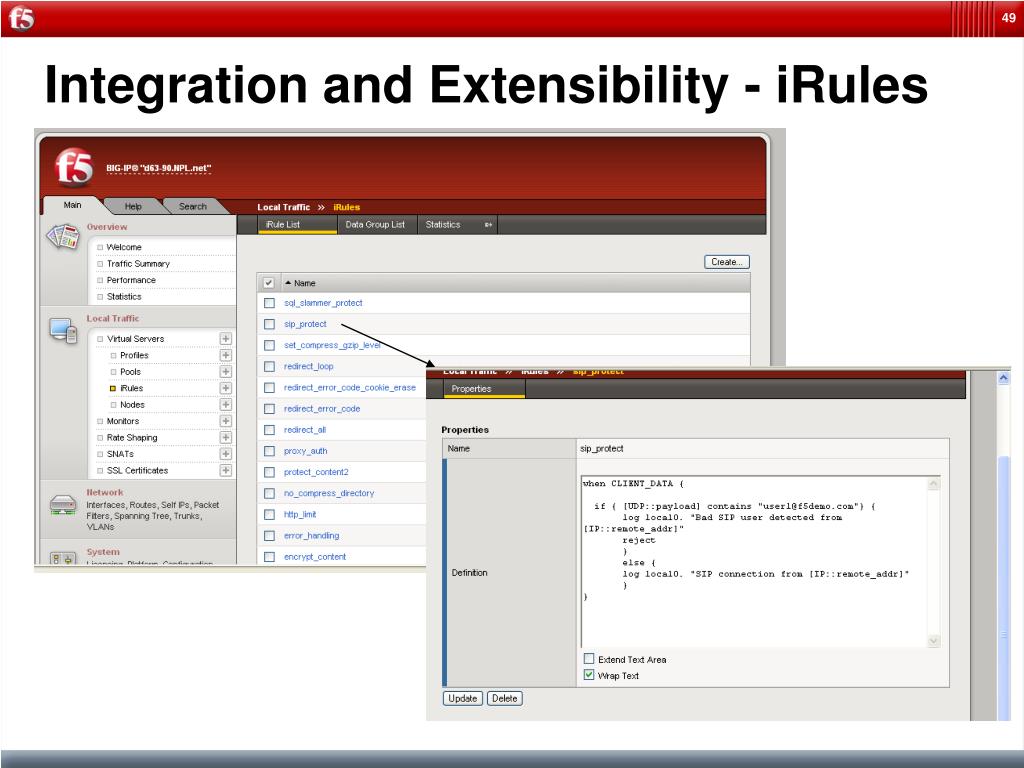Image resolution: width=1024 pixels, height=768 pixels.
Task: Check the box for http_limit
Action: click(x=269, y=515)
